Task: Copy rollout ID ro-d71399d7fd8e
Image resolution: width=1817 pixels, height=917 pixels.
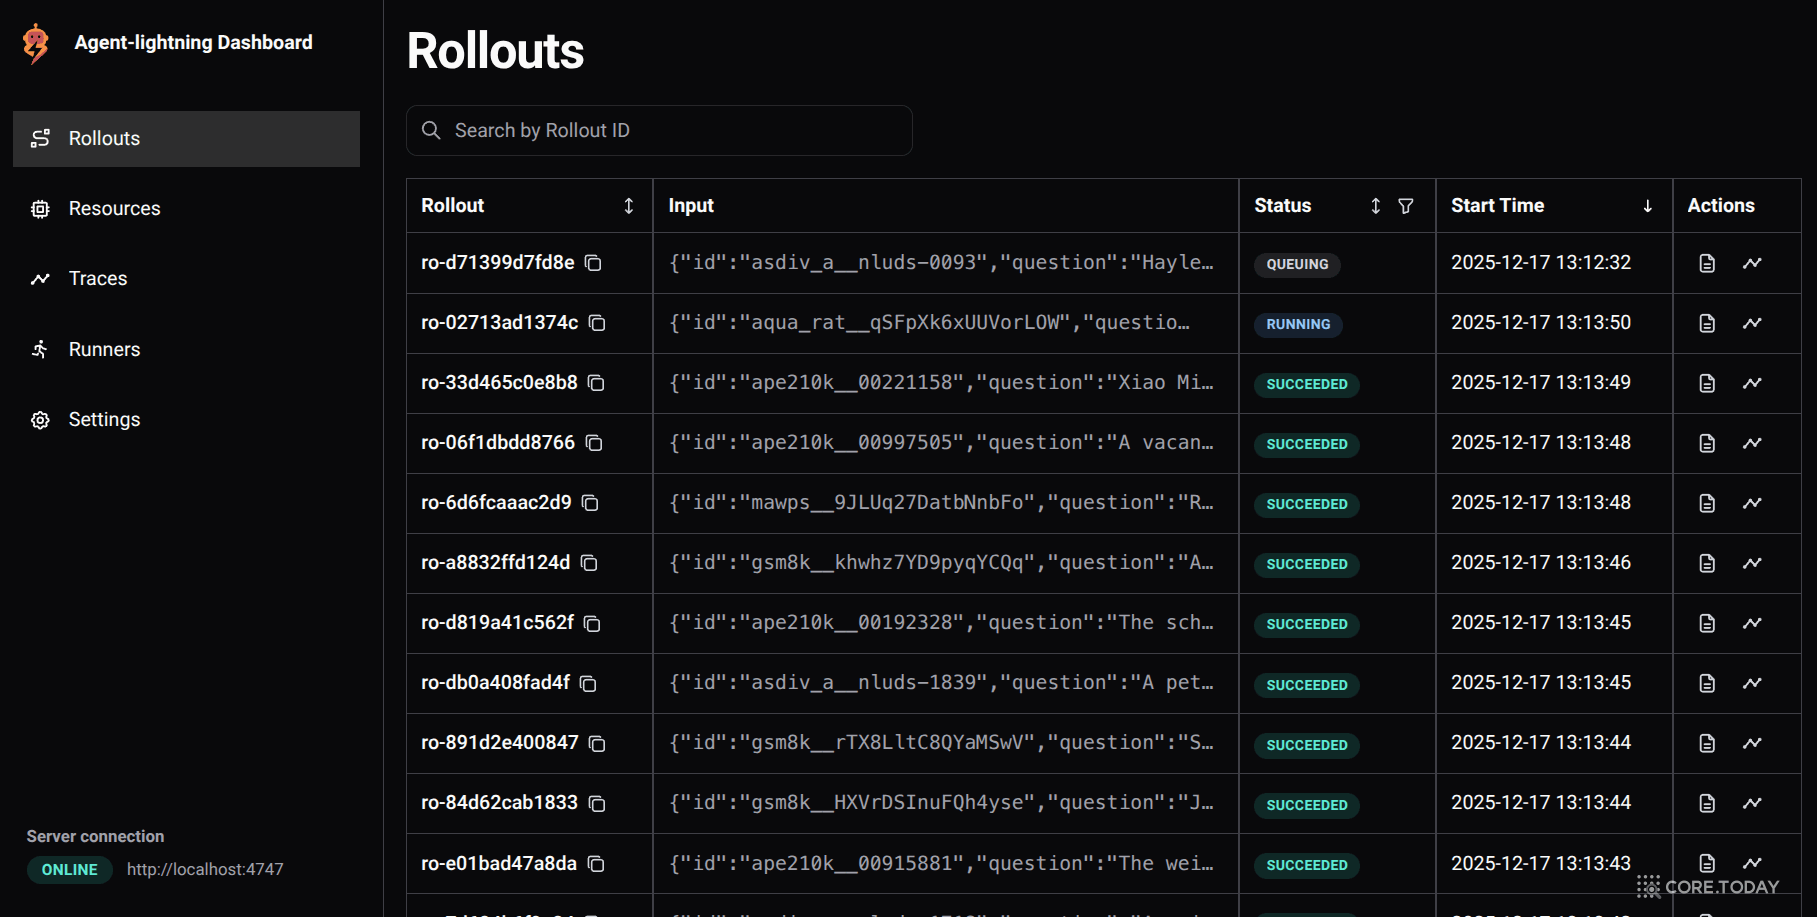Action: (593, 263)
